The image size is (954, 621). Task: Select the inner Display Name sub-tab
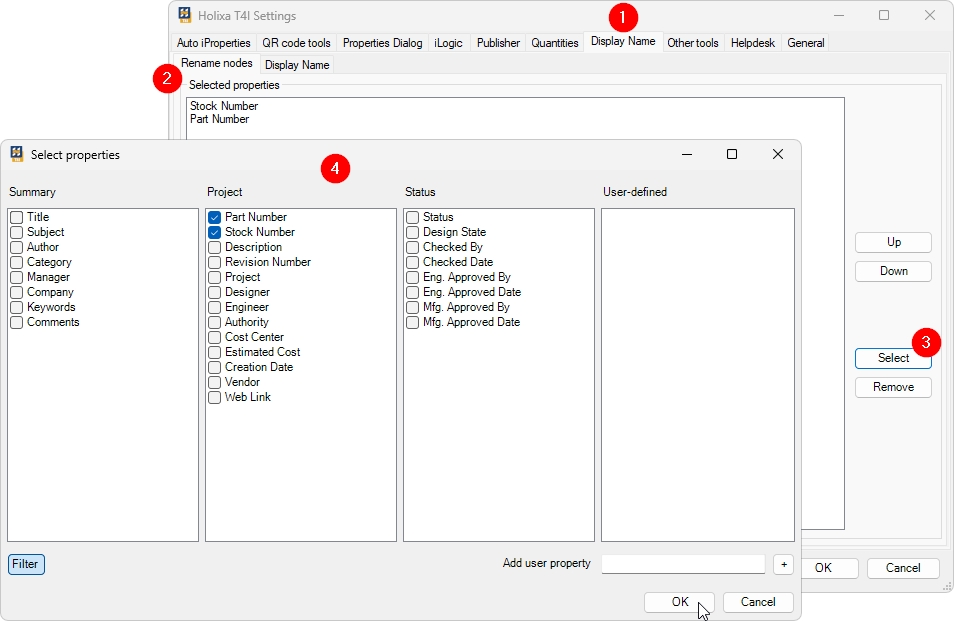tap(297, 65)
